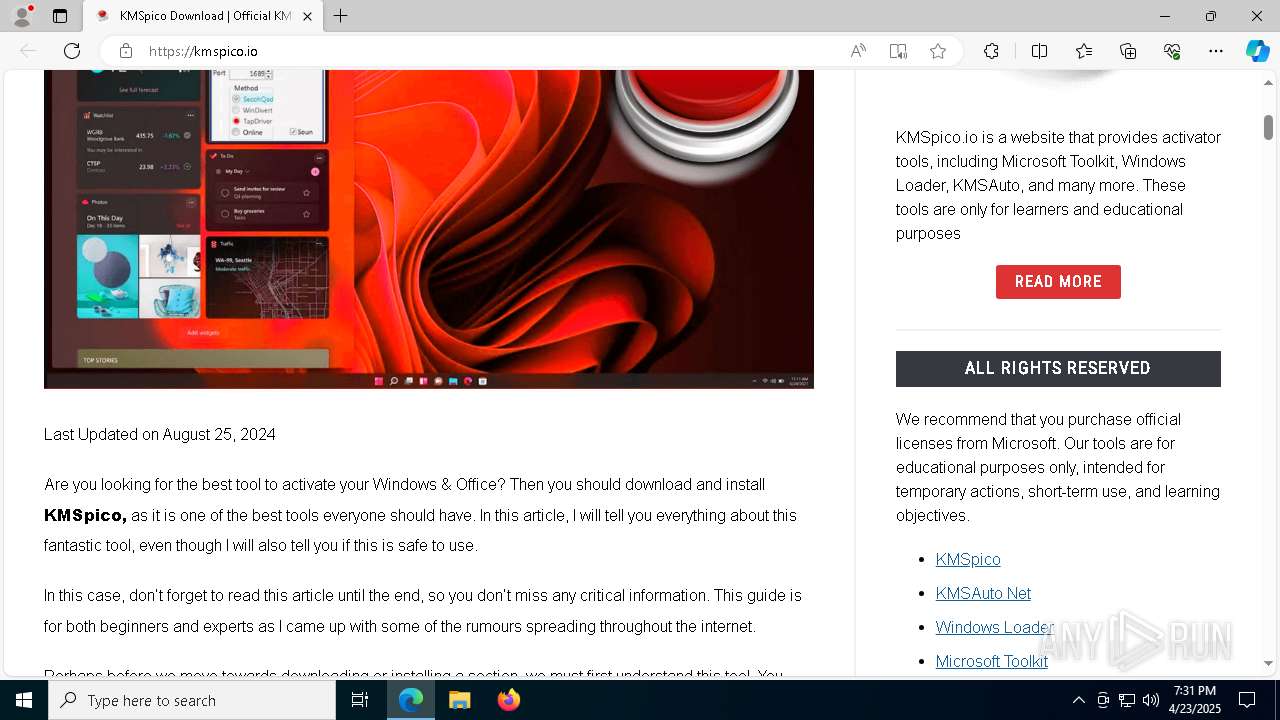Launch Firefox from taskbar

pos(509,700)
